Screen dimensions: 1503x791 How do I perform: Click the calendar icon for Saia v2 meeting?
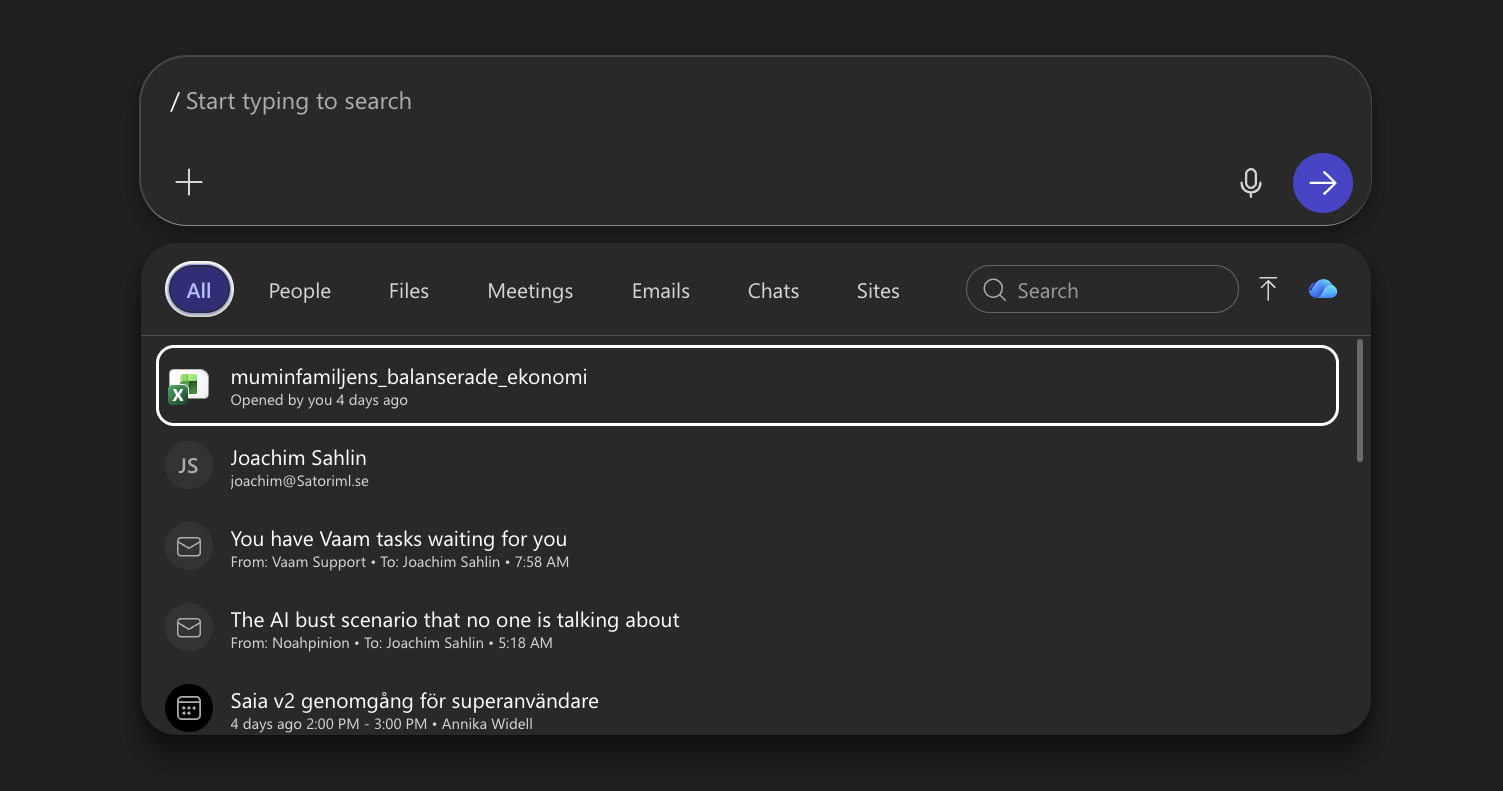(x=188, y=709)
